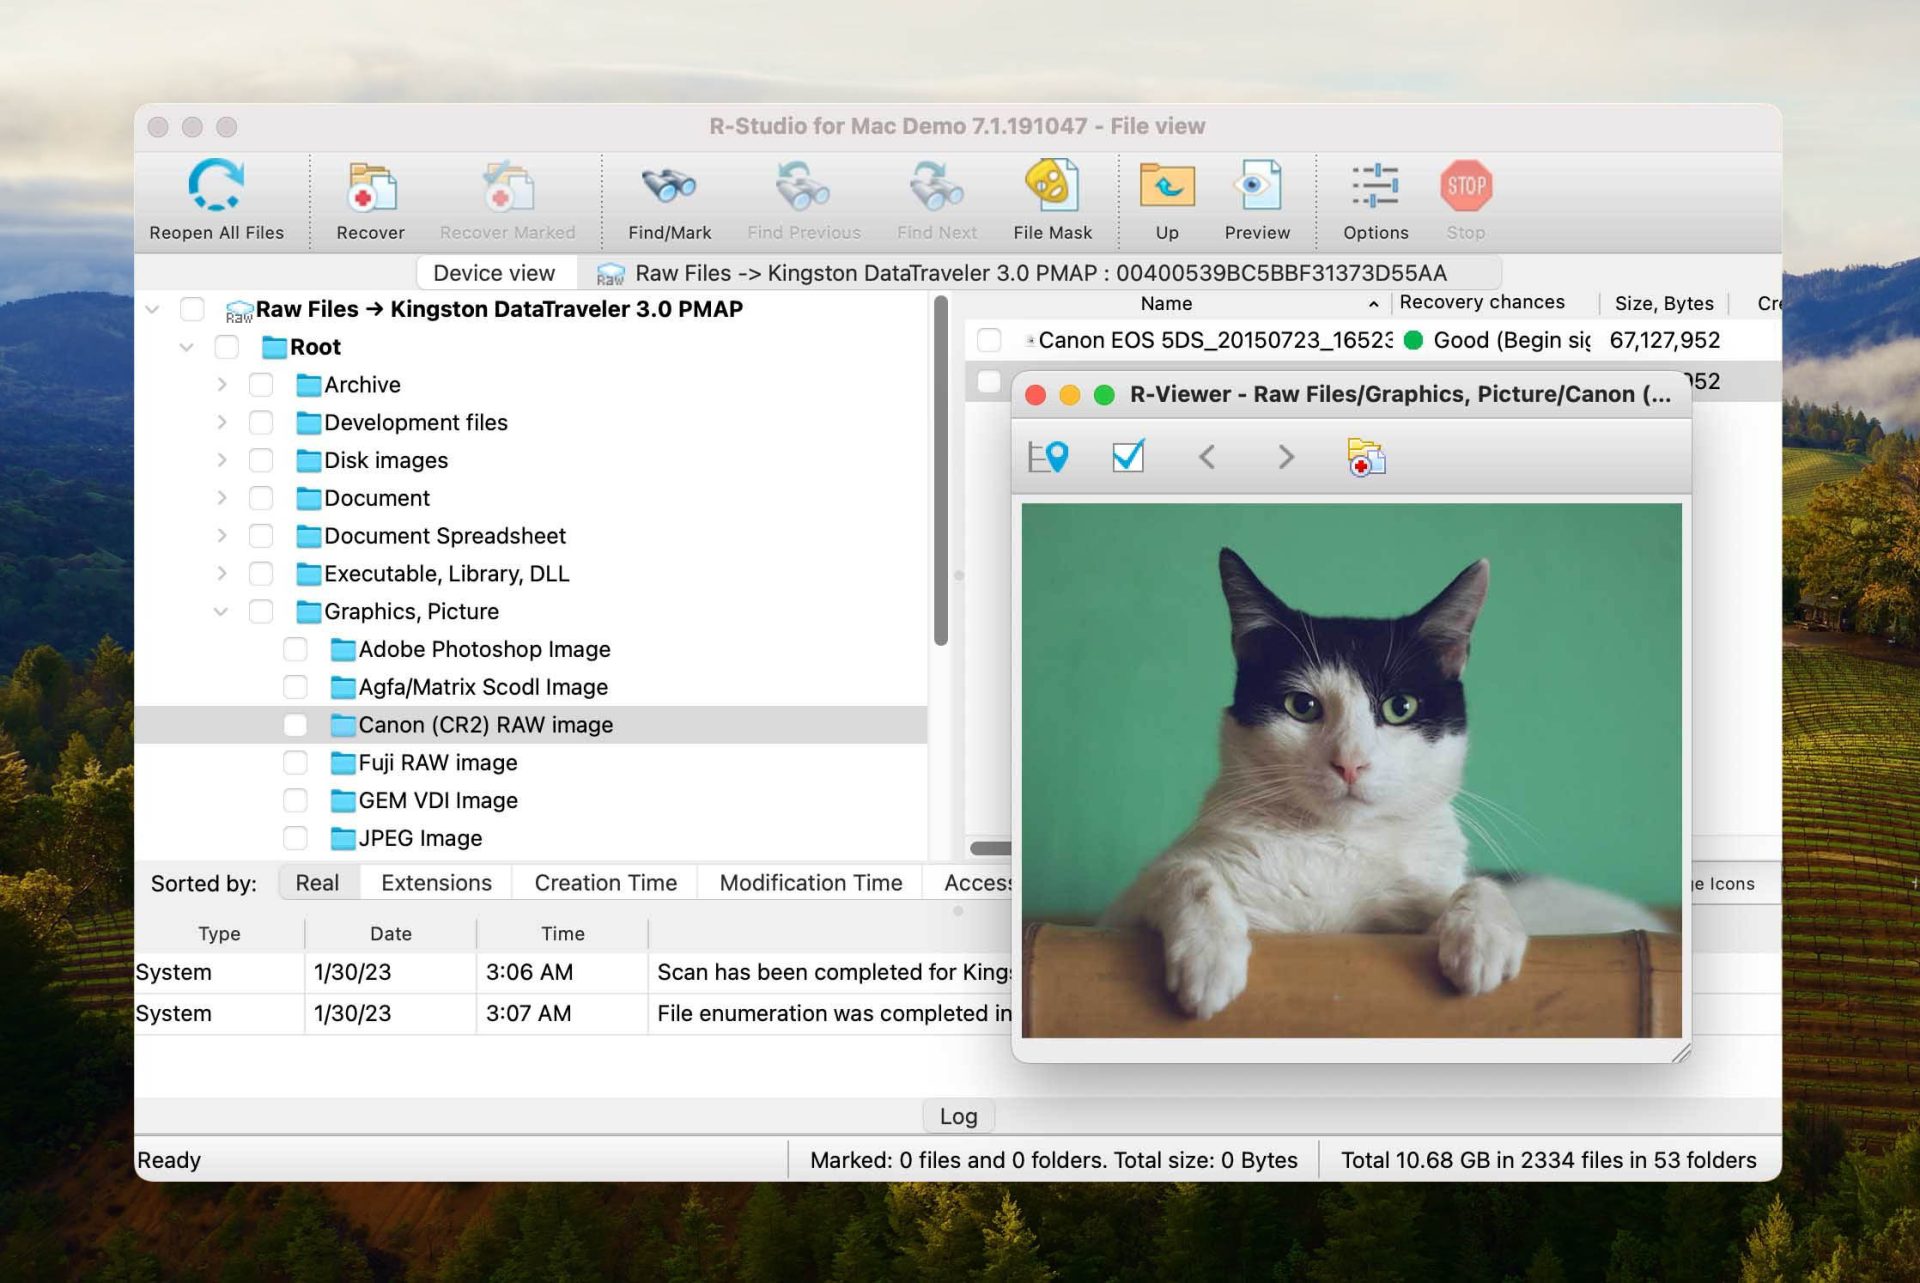
Task: Collapse the Graphics, Picture folder
Action: pos(222,611)
